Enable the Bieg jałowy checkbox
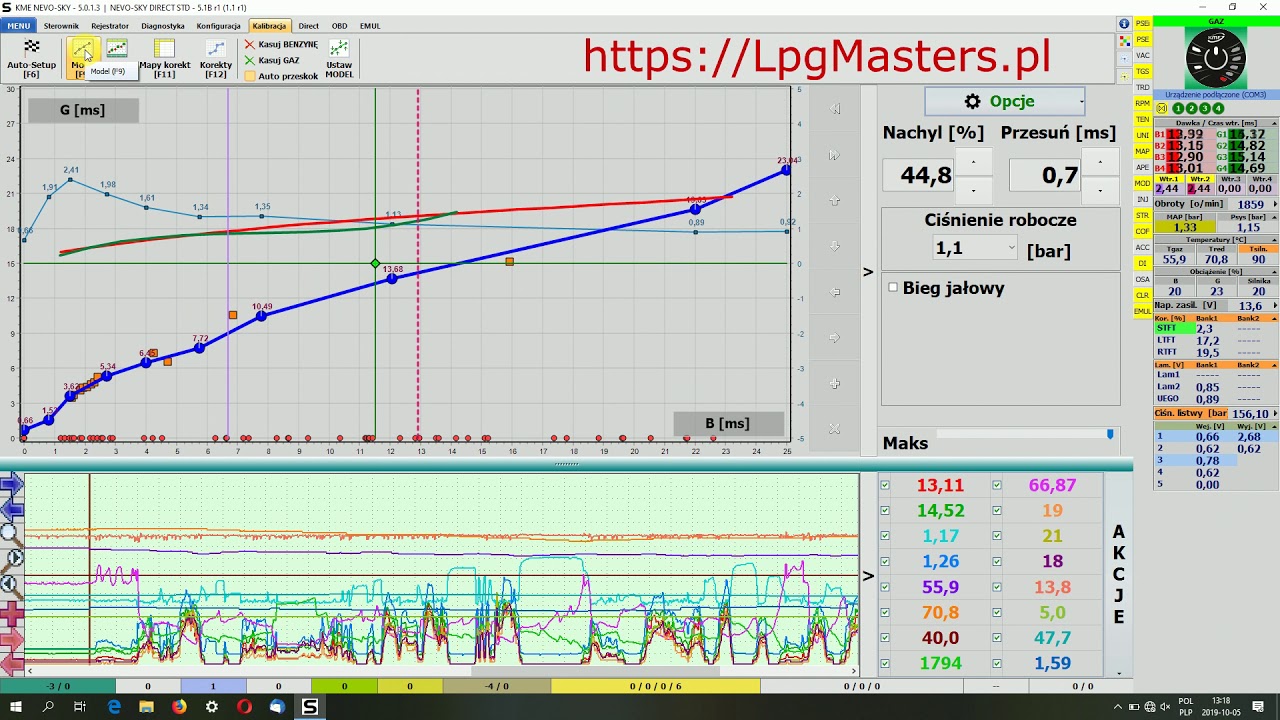Image resolution: width=1280 pixels, height=720 pixels. point(893,288)
